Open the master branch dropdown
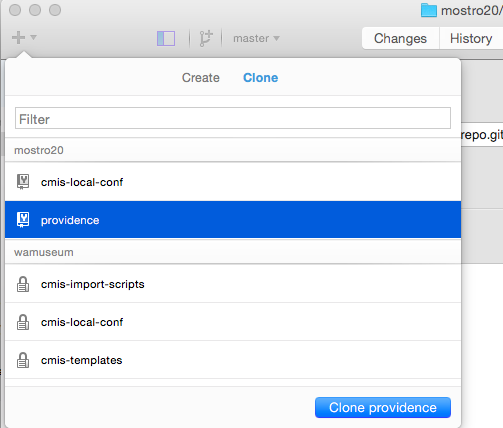503x428 pixels. (256, 38)
